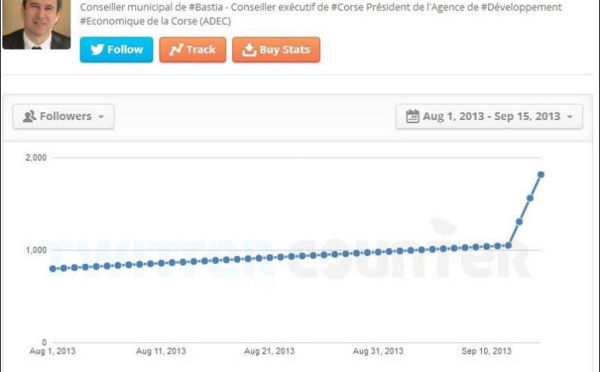This screenshot has width=600, height=372.
Task: Click the data point where spike begins
Action: 509,245
